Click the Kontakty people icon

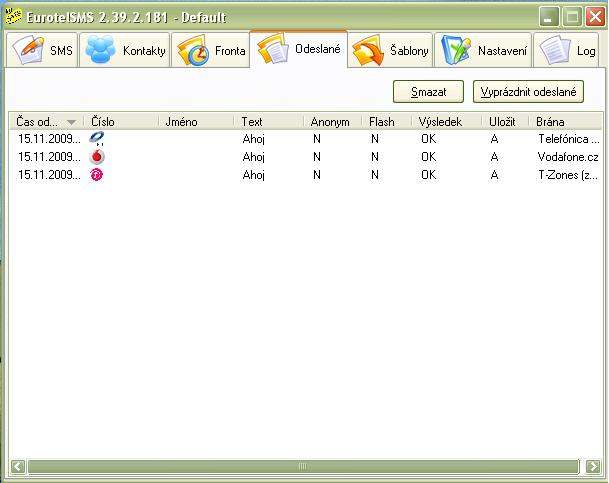coord(100,49)
